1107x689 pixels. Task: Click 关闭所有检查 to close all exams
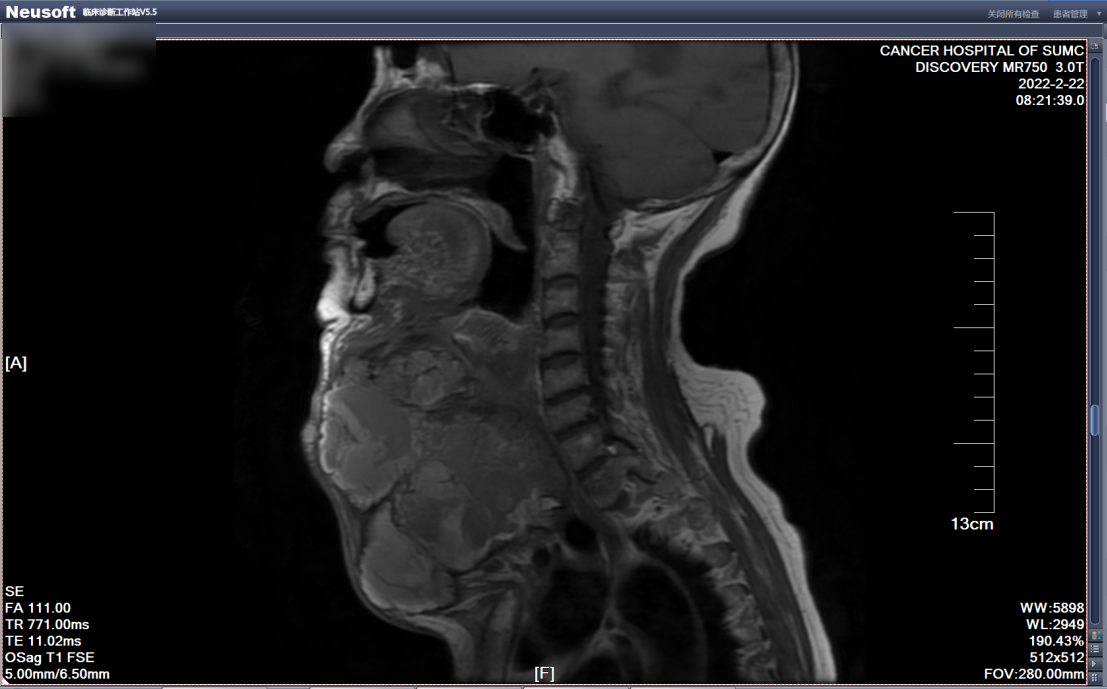[x=1013, y=14]
